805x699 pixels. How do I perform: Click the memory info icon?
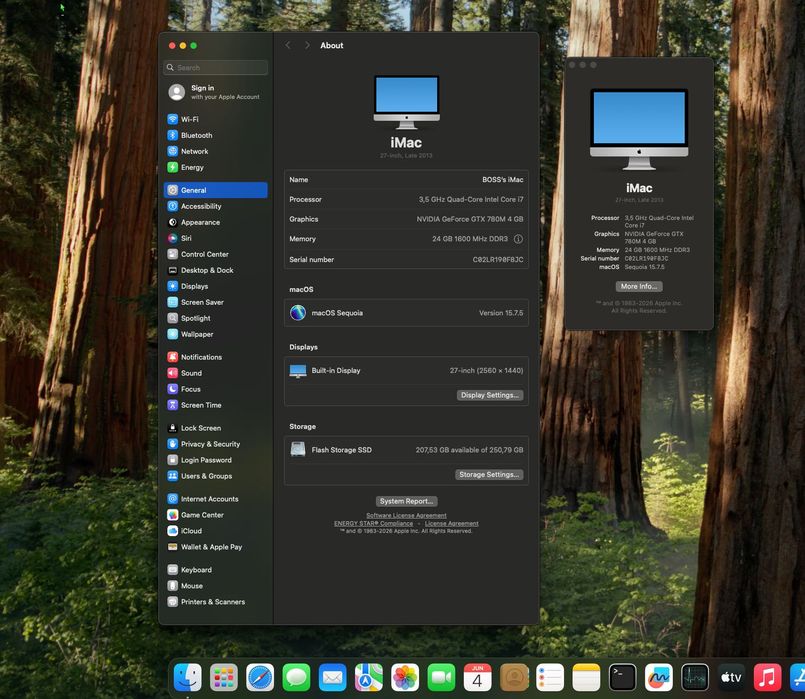click(x=518, y=239)
